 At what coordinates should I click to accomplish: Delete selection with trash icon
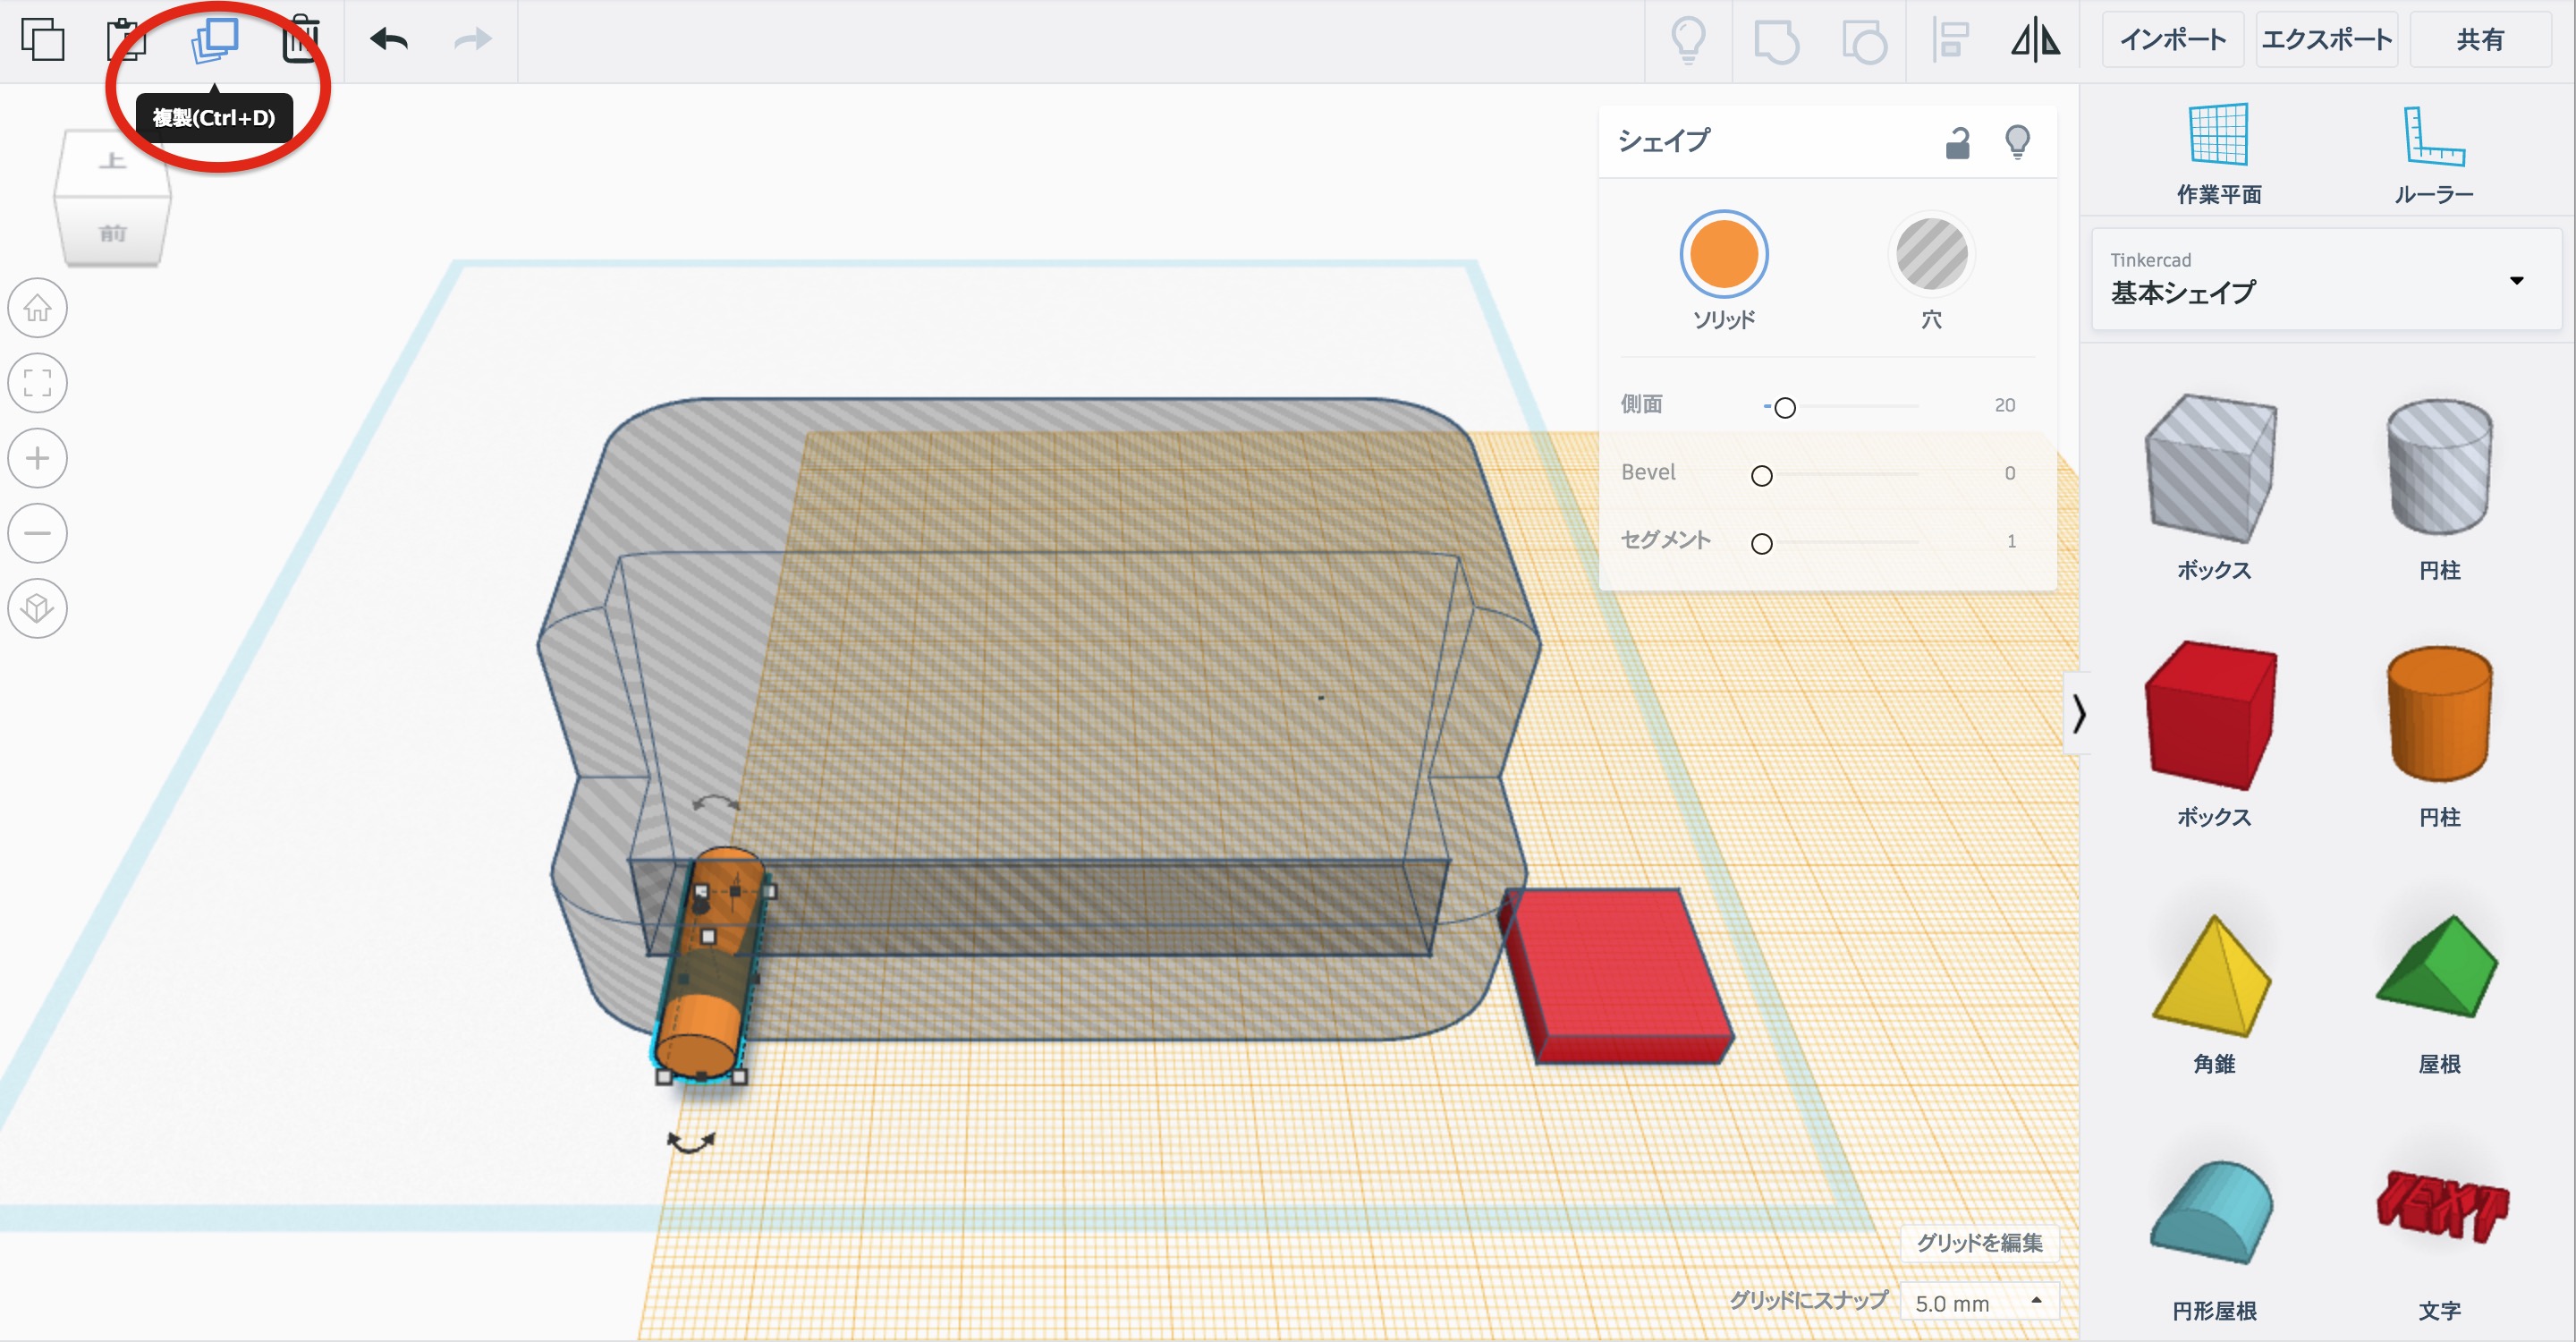[300, 40]
